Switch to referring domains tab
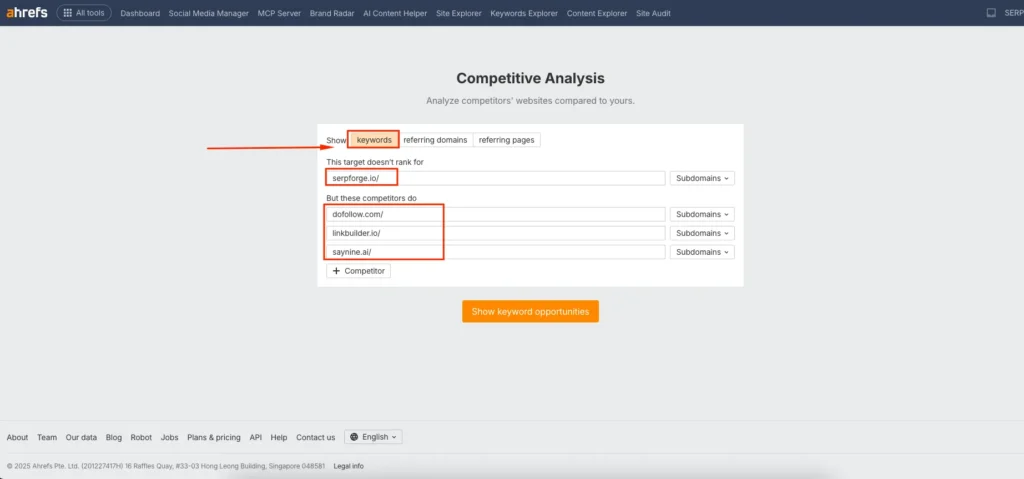Screen dimensions: 1024x479 point(436,140)
